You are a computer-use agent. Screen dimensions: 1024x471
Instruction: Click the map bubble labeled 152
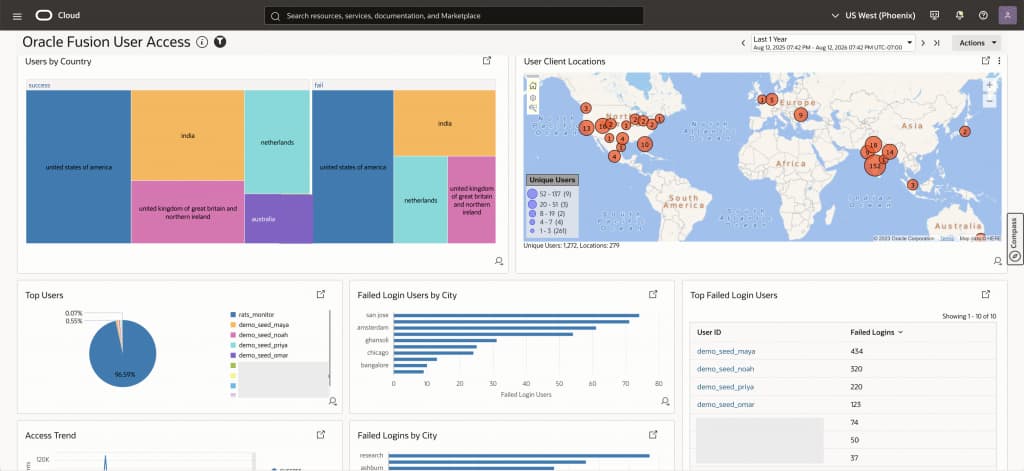(x=875, y=166)
